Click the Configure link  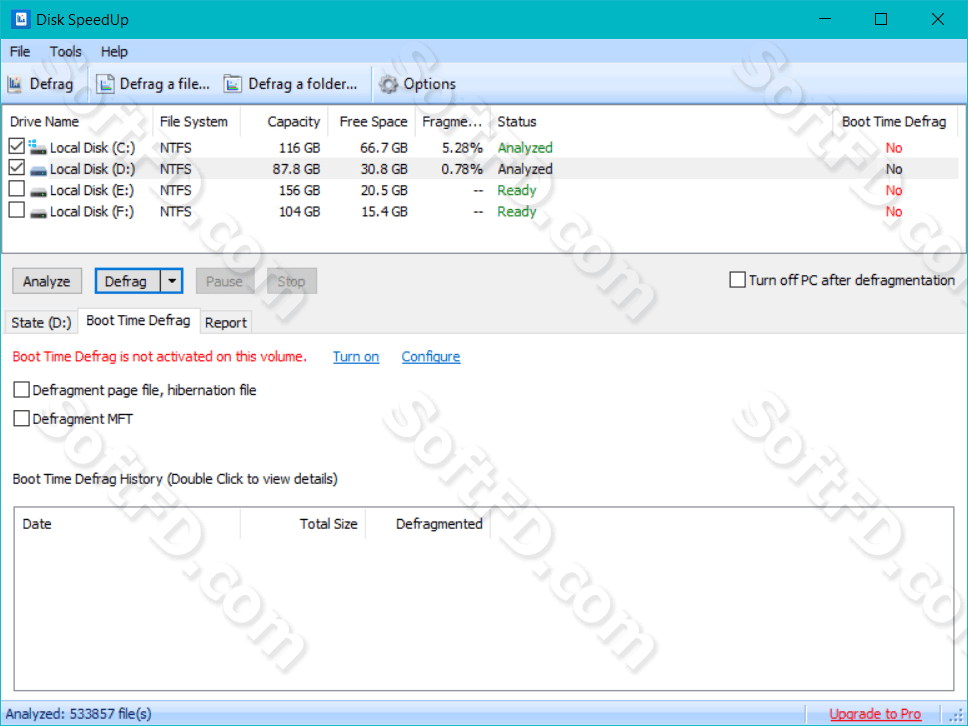point(431,357)
